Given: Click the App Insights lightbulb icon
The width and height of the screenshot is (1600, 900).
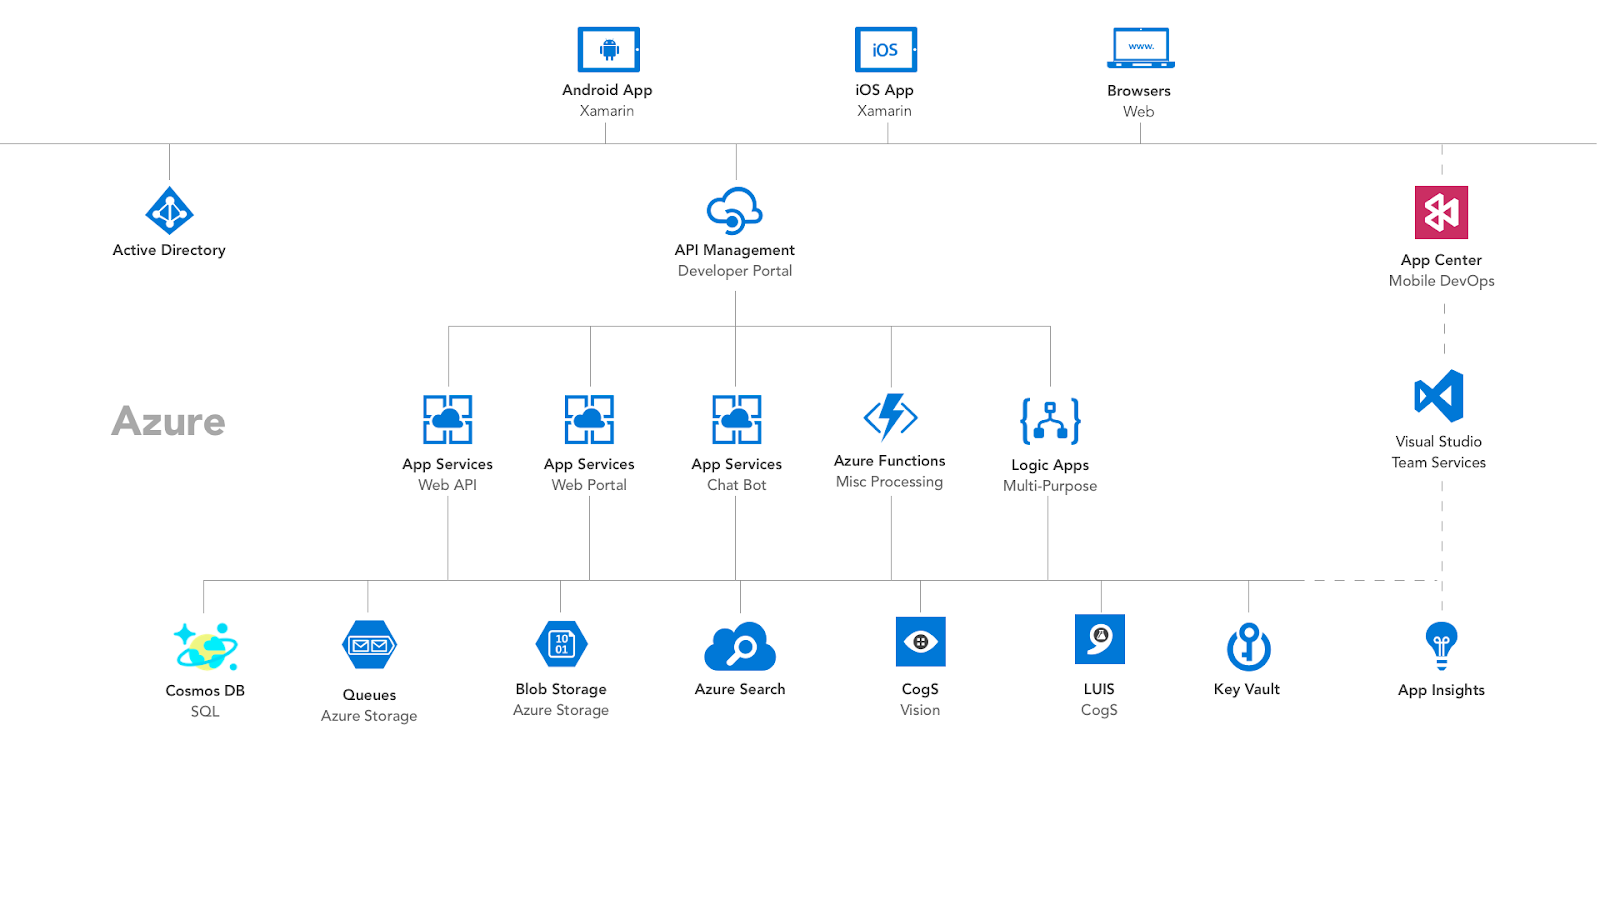Looking at the screenshot, I should 1441,645.
